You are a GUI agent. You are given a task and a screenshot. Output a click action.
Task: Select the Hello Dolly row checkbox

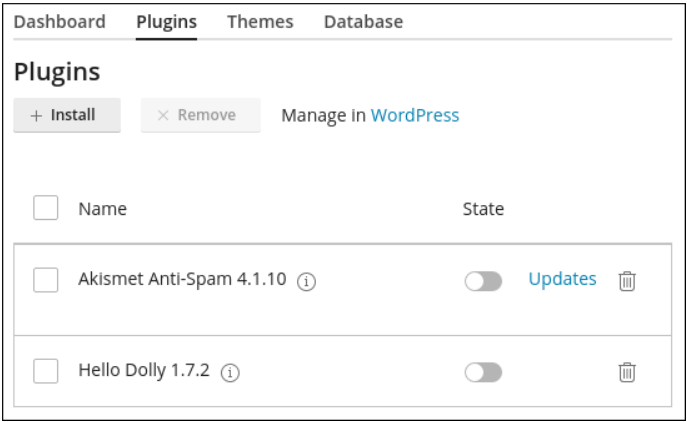coord(46,372)
